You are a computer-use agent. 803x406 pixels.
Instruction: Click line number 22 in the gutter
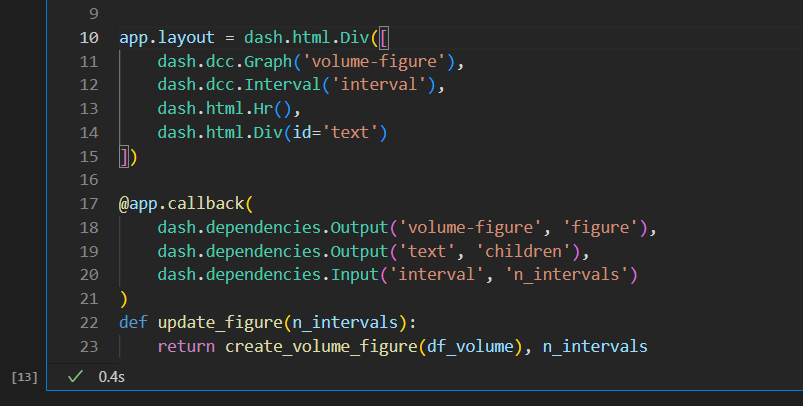point(89,323)
